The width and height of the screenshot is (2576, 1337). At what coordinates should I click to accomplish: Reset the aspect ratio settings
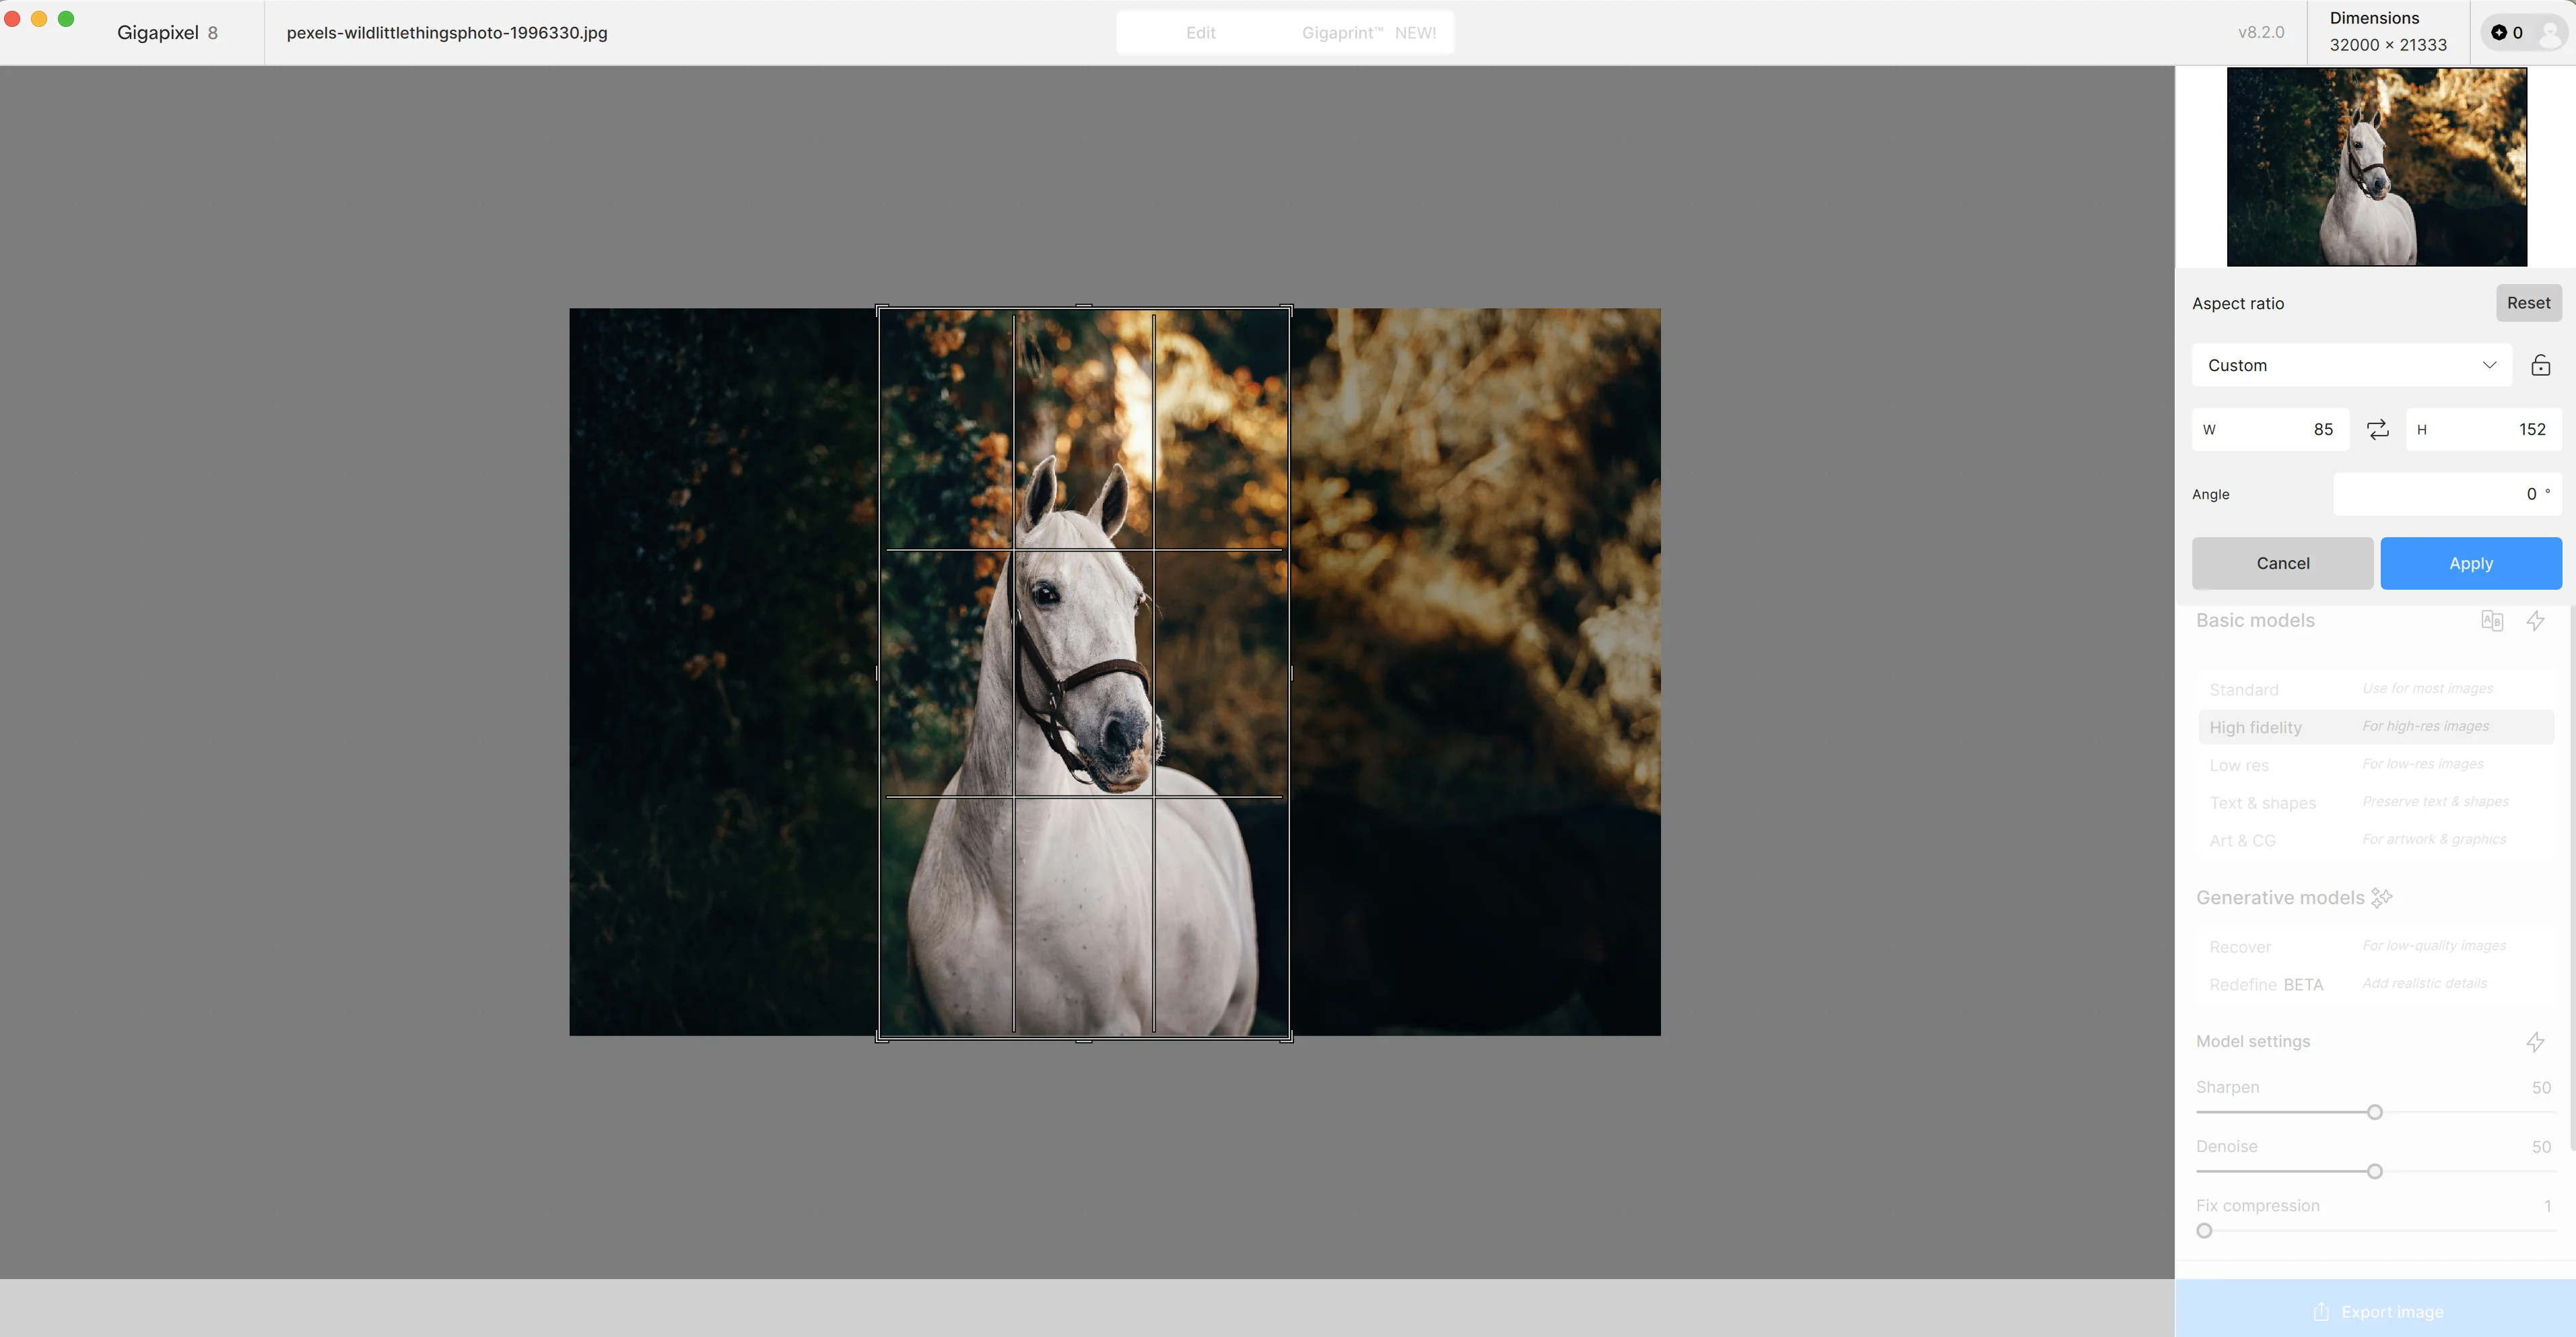(2527, 303)
